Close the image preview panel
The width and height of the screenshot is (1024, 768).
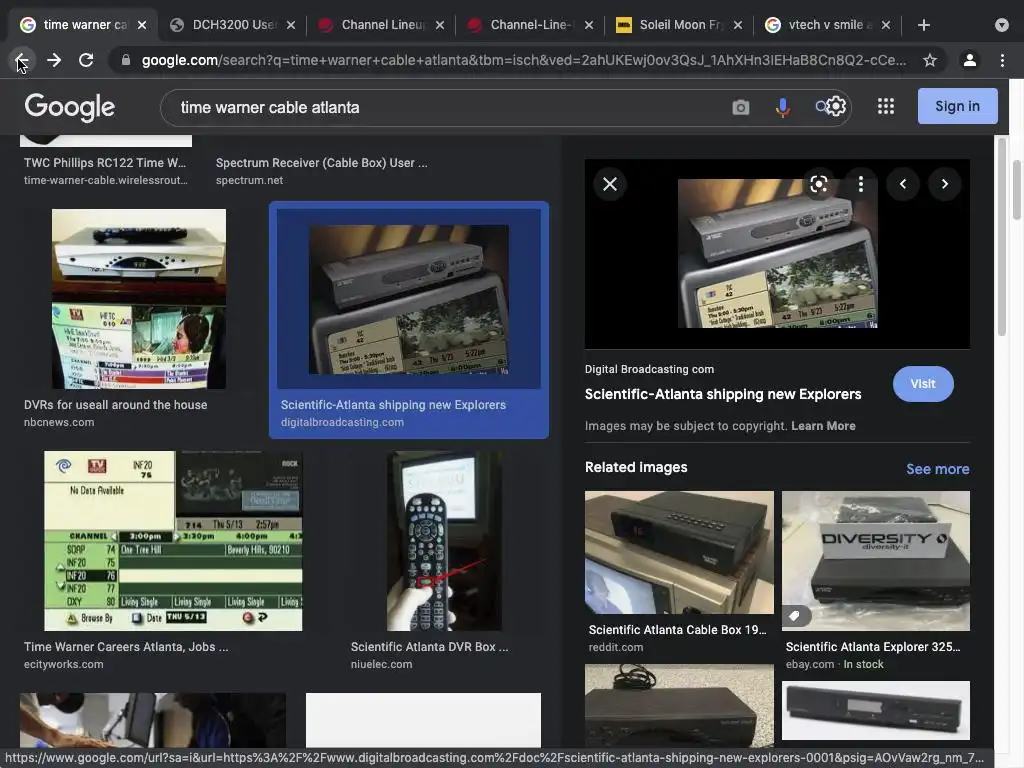click(x=610, y=184)
